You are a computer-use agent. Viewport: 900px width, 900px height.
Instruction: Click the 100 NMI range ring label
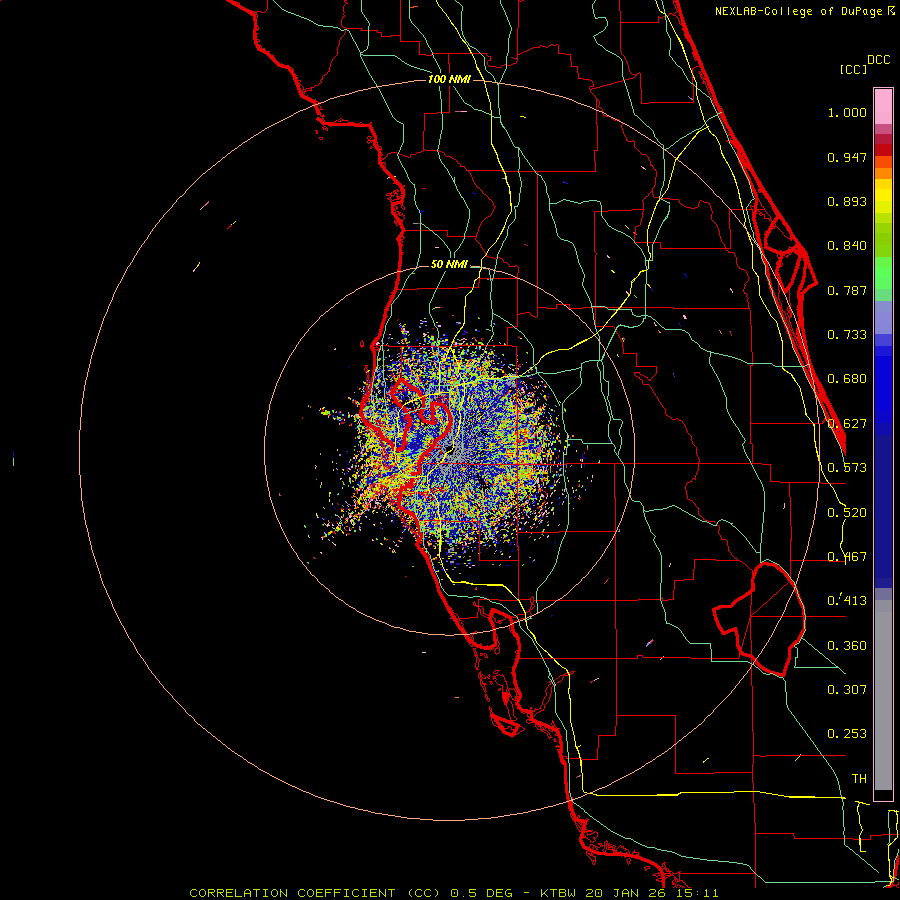click(x=449, y=79)
